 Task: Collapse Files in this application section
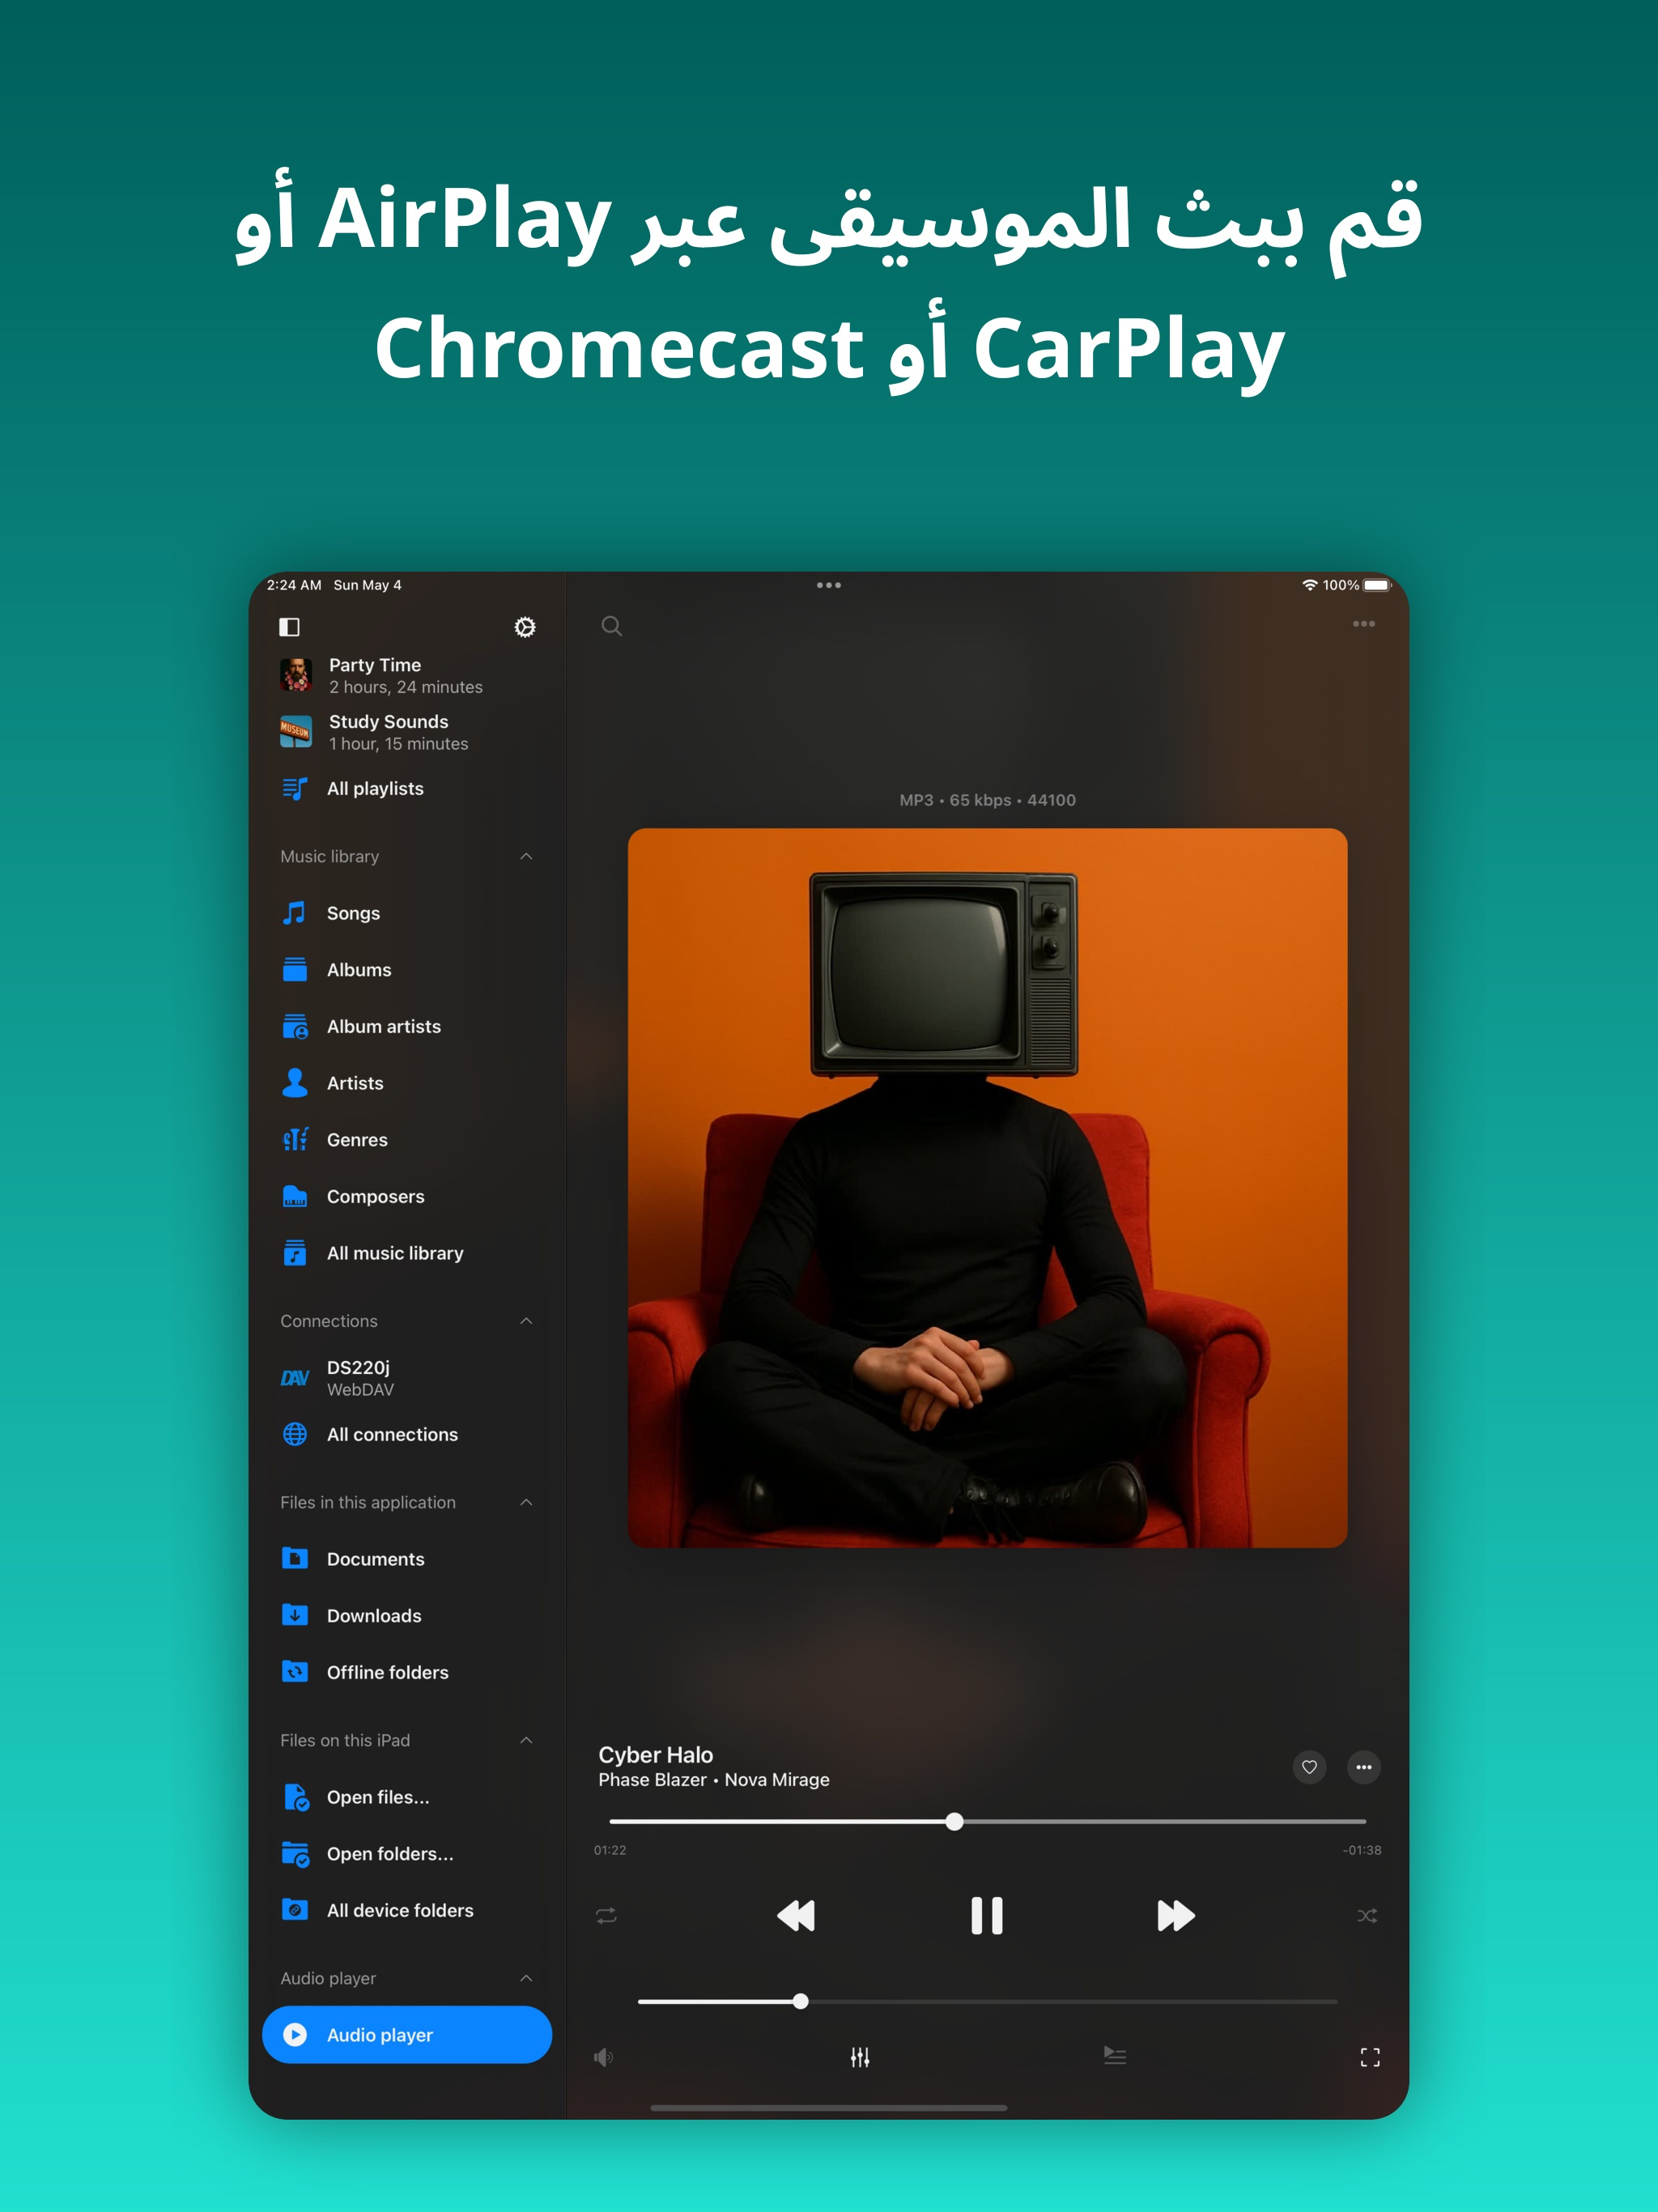[x=526, y=1502]
